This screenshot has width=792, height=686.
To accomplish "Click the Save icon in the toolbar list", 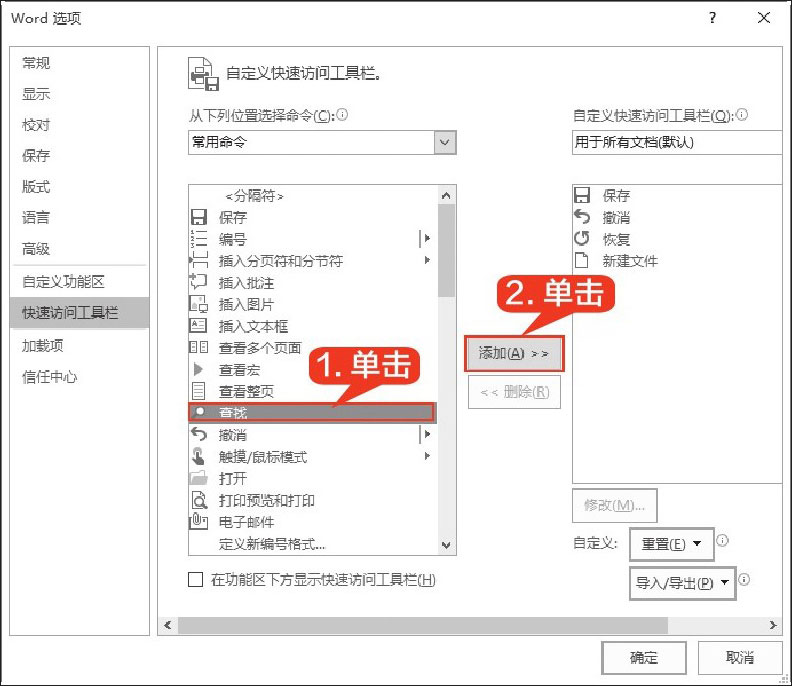I will click(582, 195).
